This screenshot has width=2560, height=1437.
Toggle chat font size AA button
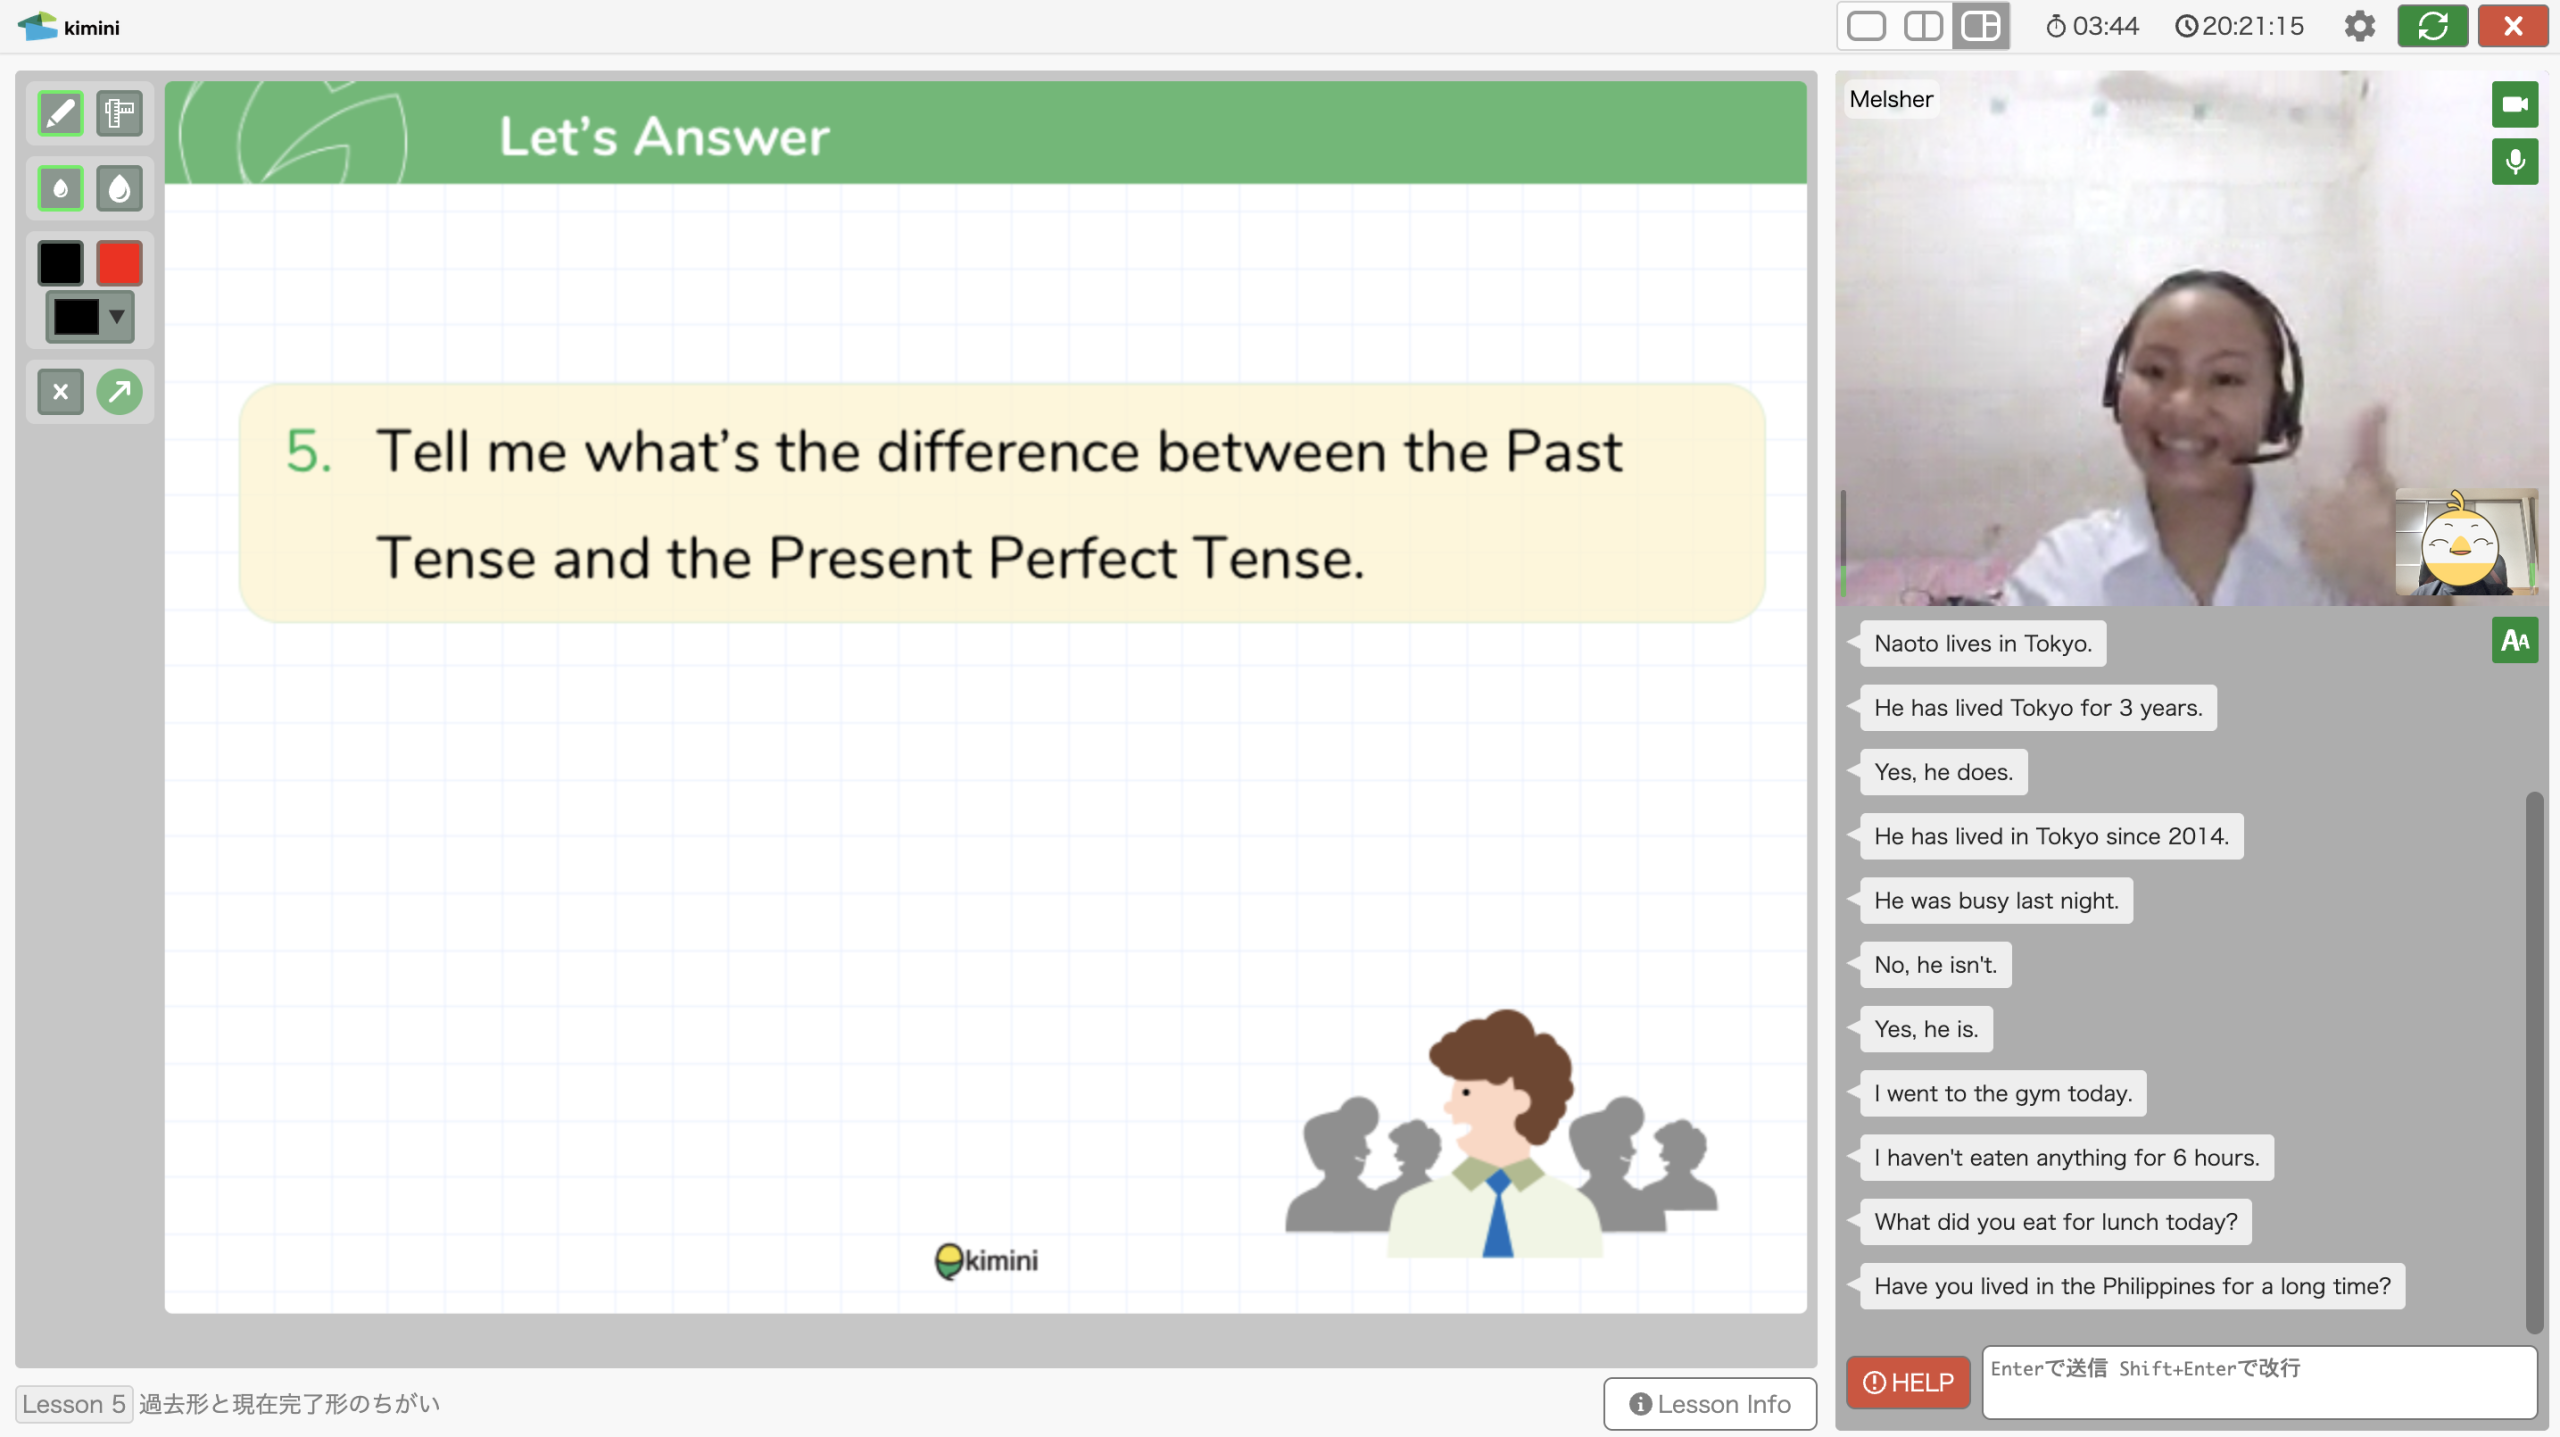(x=2514, y=640)
